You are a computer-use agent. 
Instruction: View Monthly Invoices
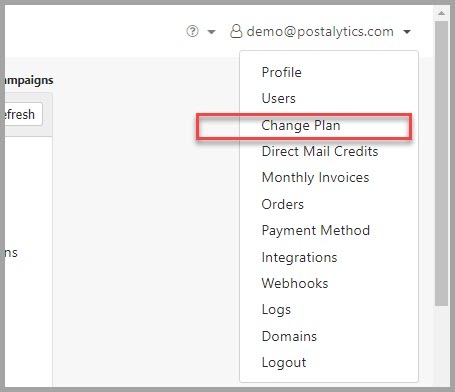(x=315, y=178)
